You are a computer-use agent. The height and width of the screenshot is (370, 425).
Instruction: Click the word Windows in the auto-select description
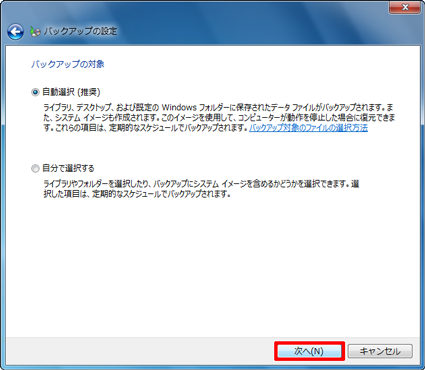point(179,108)
